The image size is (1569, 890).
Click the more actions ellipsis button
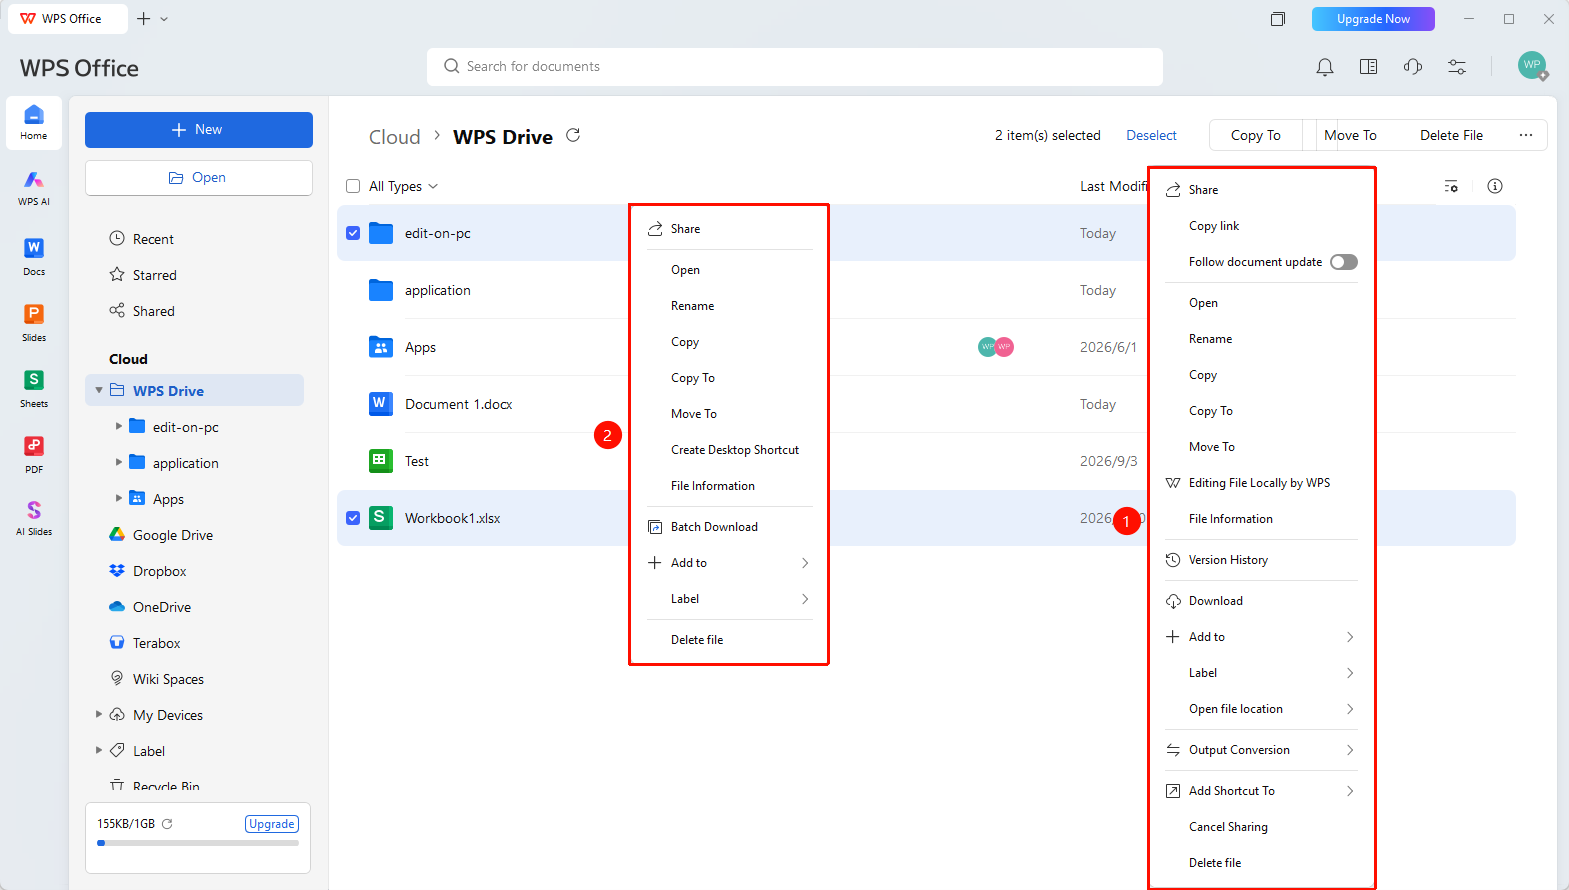[x=1526, y=135]
